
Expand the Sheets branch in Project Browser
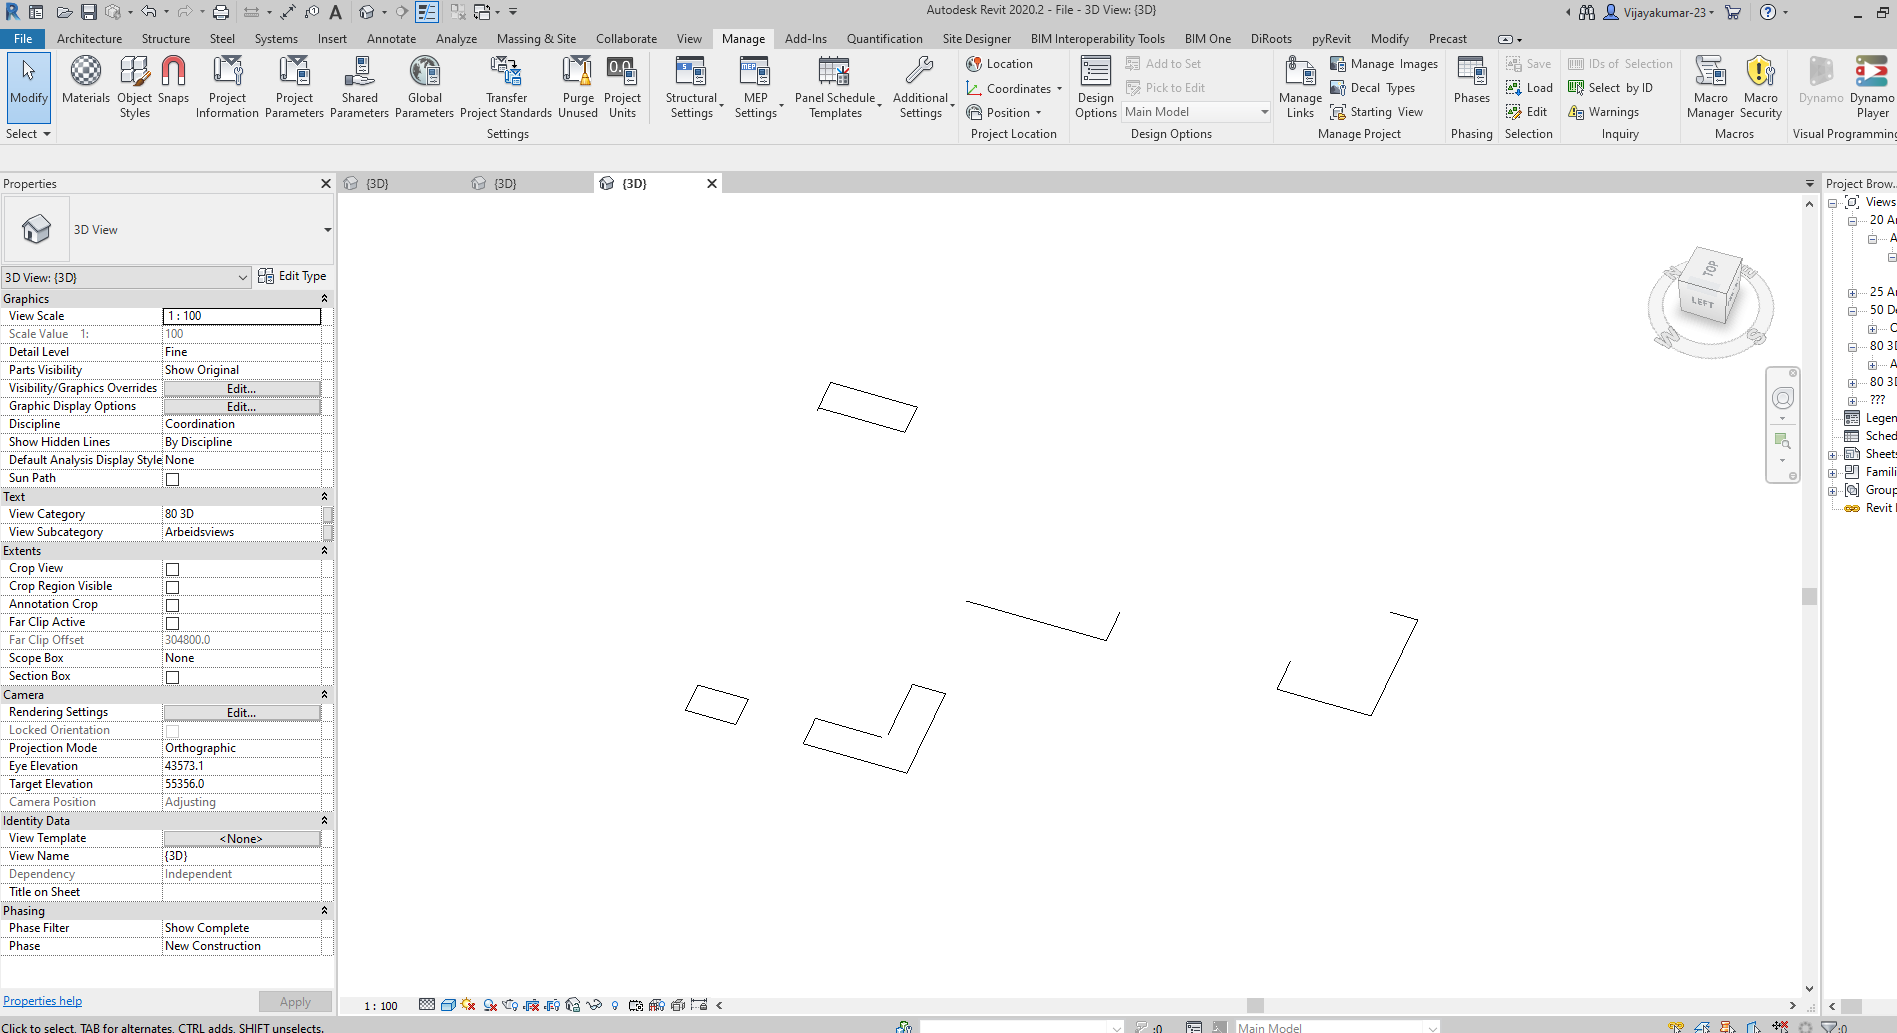1831,453
